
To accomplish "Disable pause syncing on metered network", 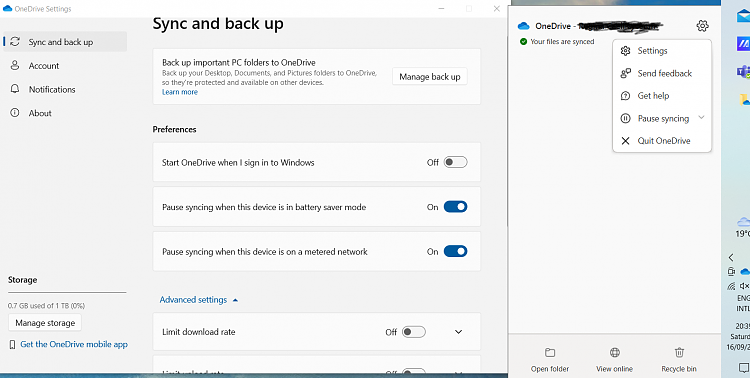I will tap(455, 251).
